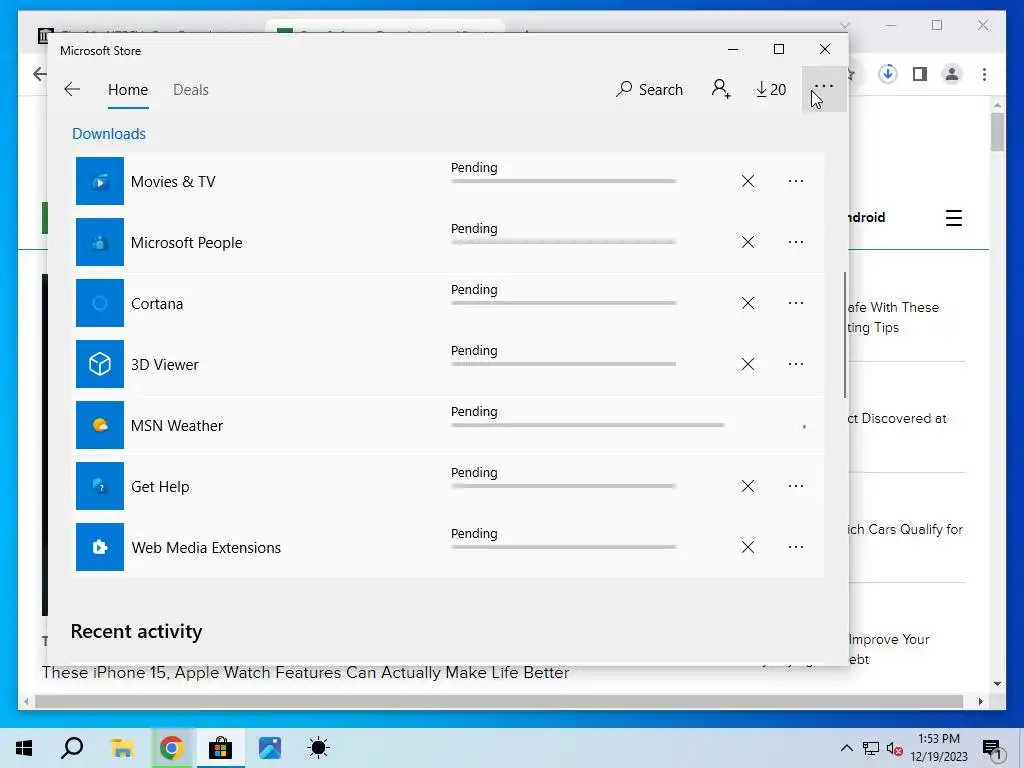Open the taskbar search icon
The image size is (1024, 768).
(x=72, y=748)
